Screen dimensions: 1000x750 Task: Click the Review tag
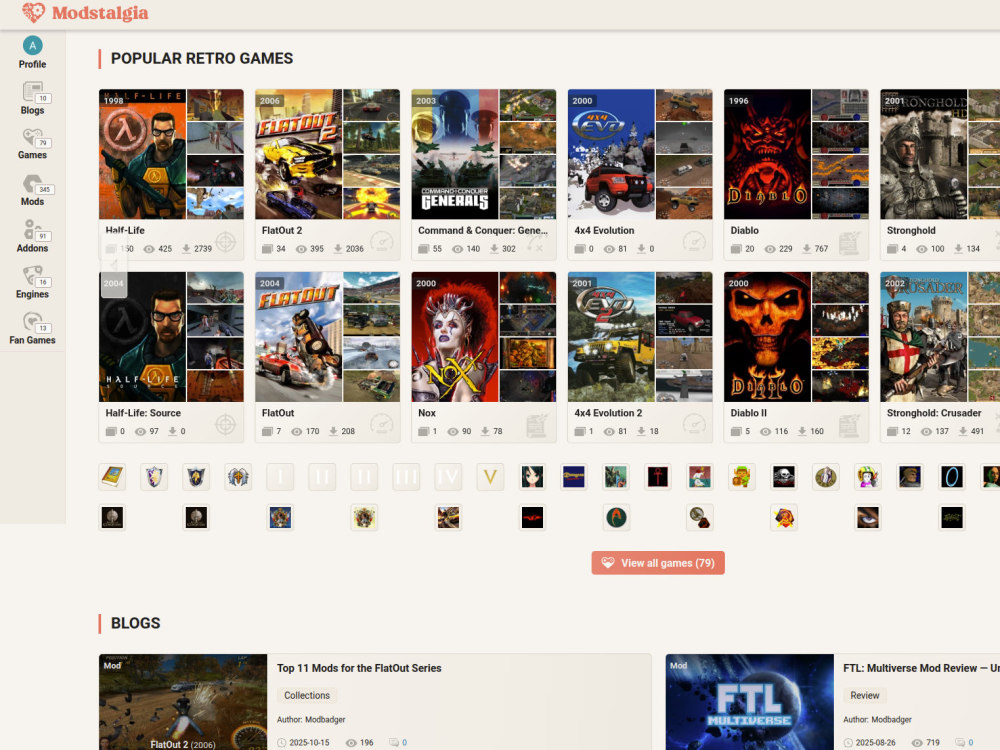pos(864,695)
